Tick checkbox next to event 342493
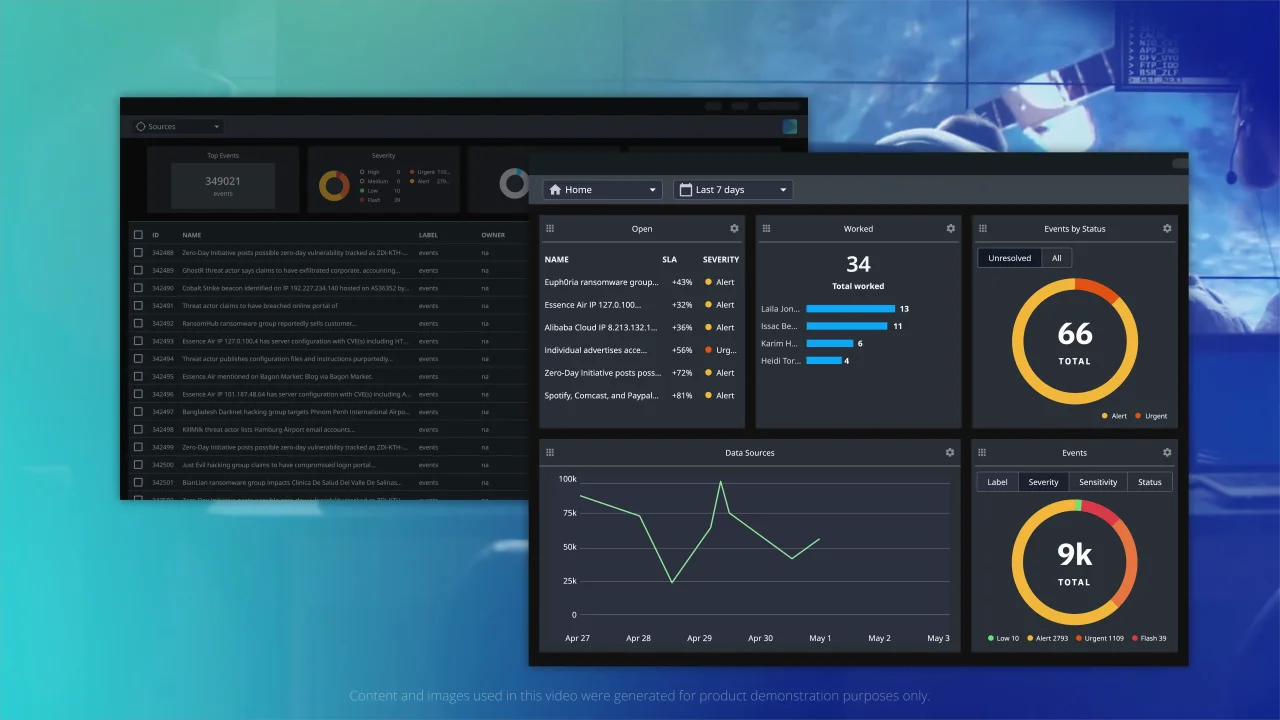 tap(138, 341)
